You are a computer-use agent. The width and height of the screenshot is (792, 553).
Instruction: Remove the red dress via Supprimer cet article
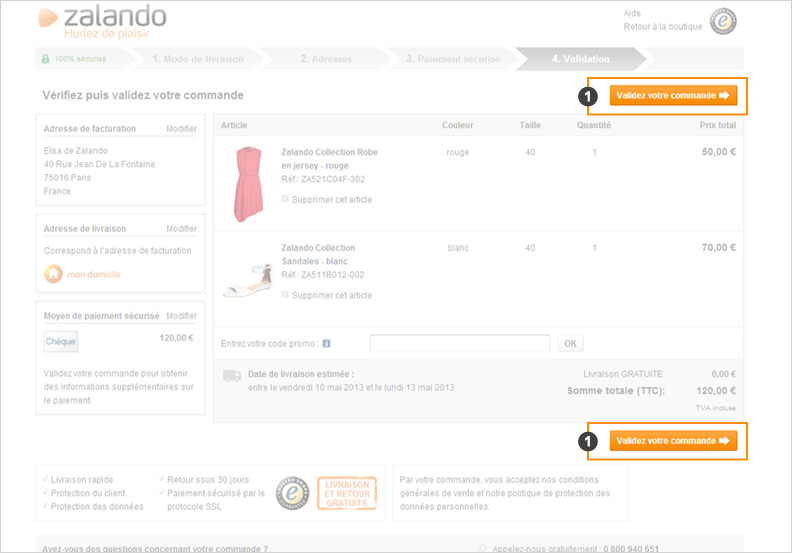(332, 199)
